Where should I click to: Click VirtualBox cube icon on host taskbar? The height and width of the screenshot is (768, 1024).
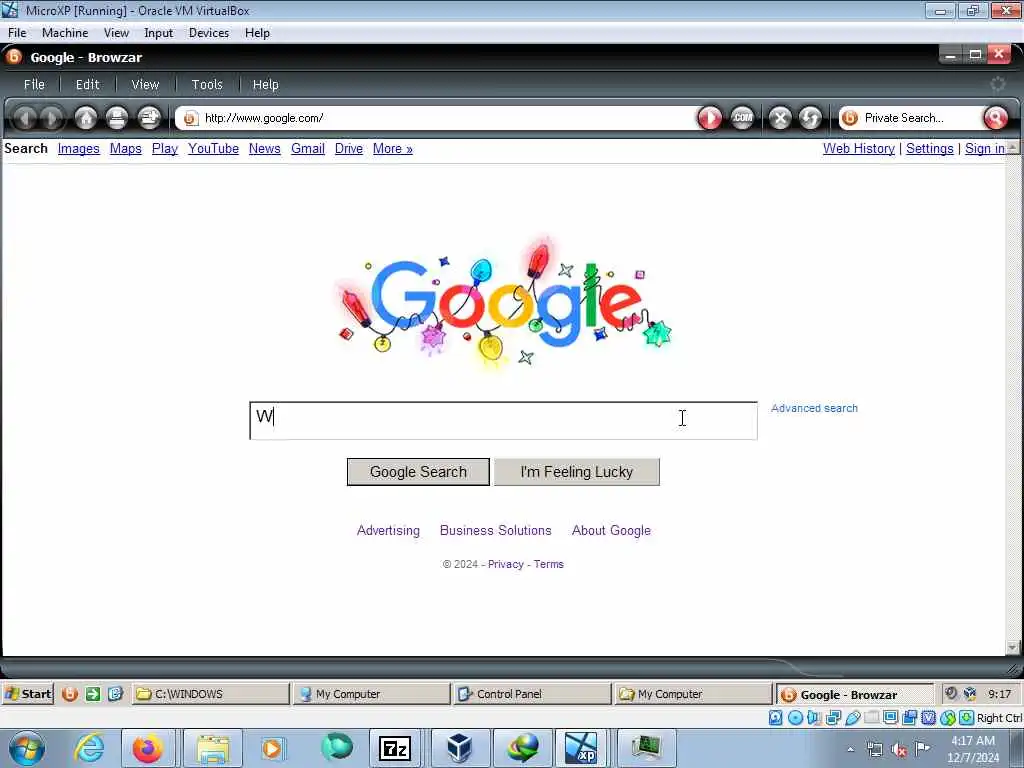click(x=460, y=748)
